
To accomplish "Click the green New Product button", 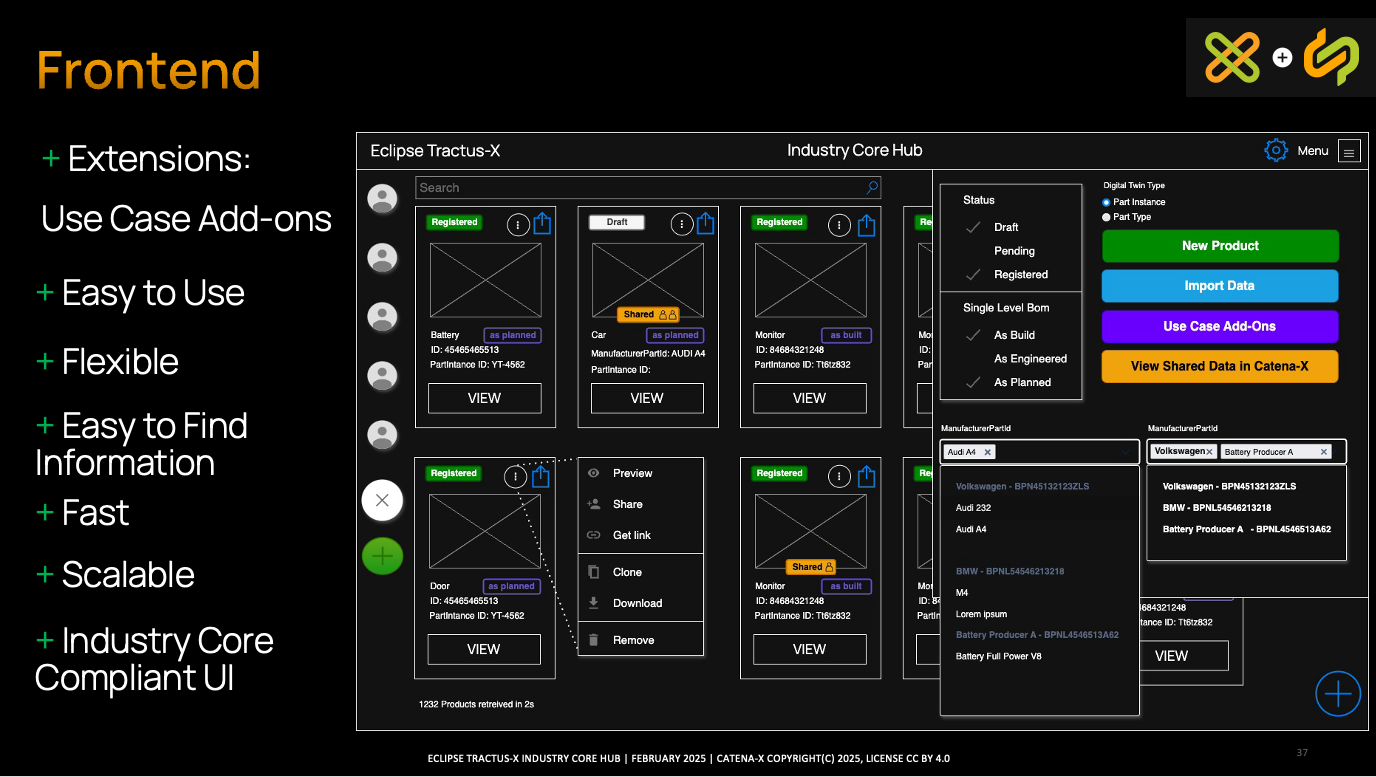I will [x=1220, y=246].
